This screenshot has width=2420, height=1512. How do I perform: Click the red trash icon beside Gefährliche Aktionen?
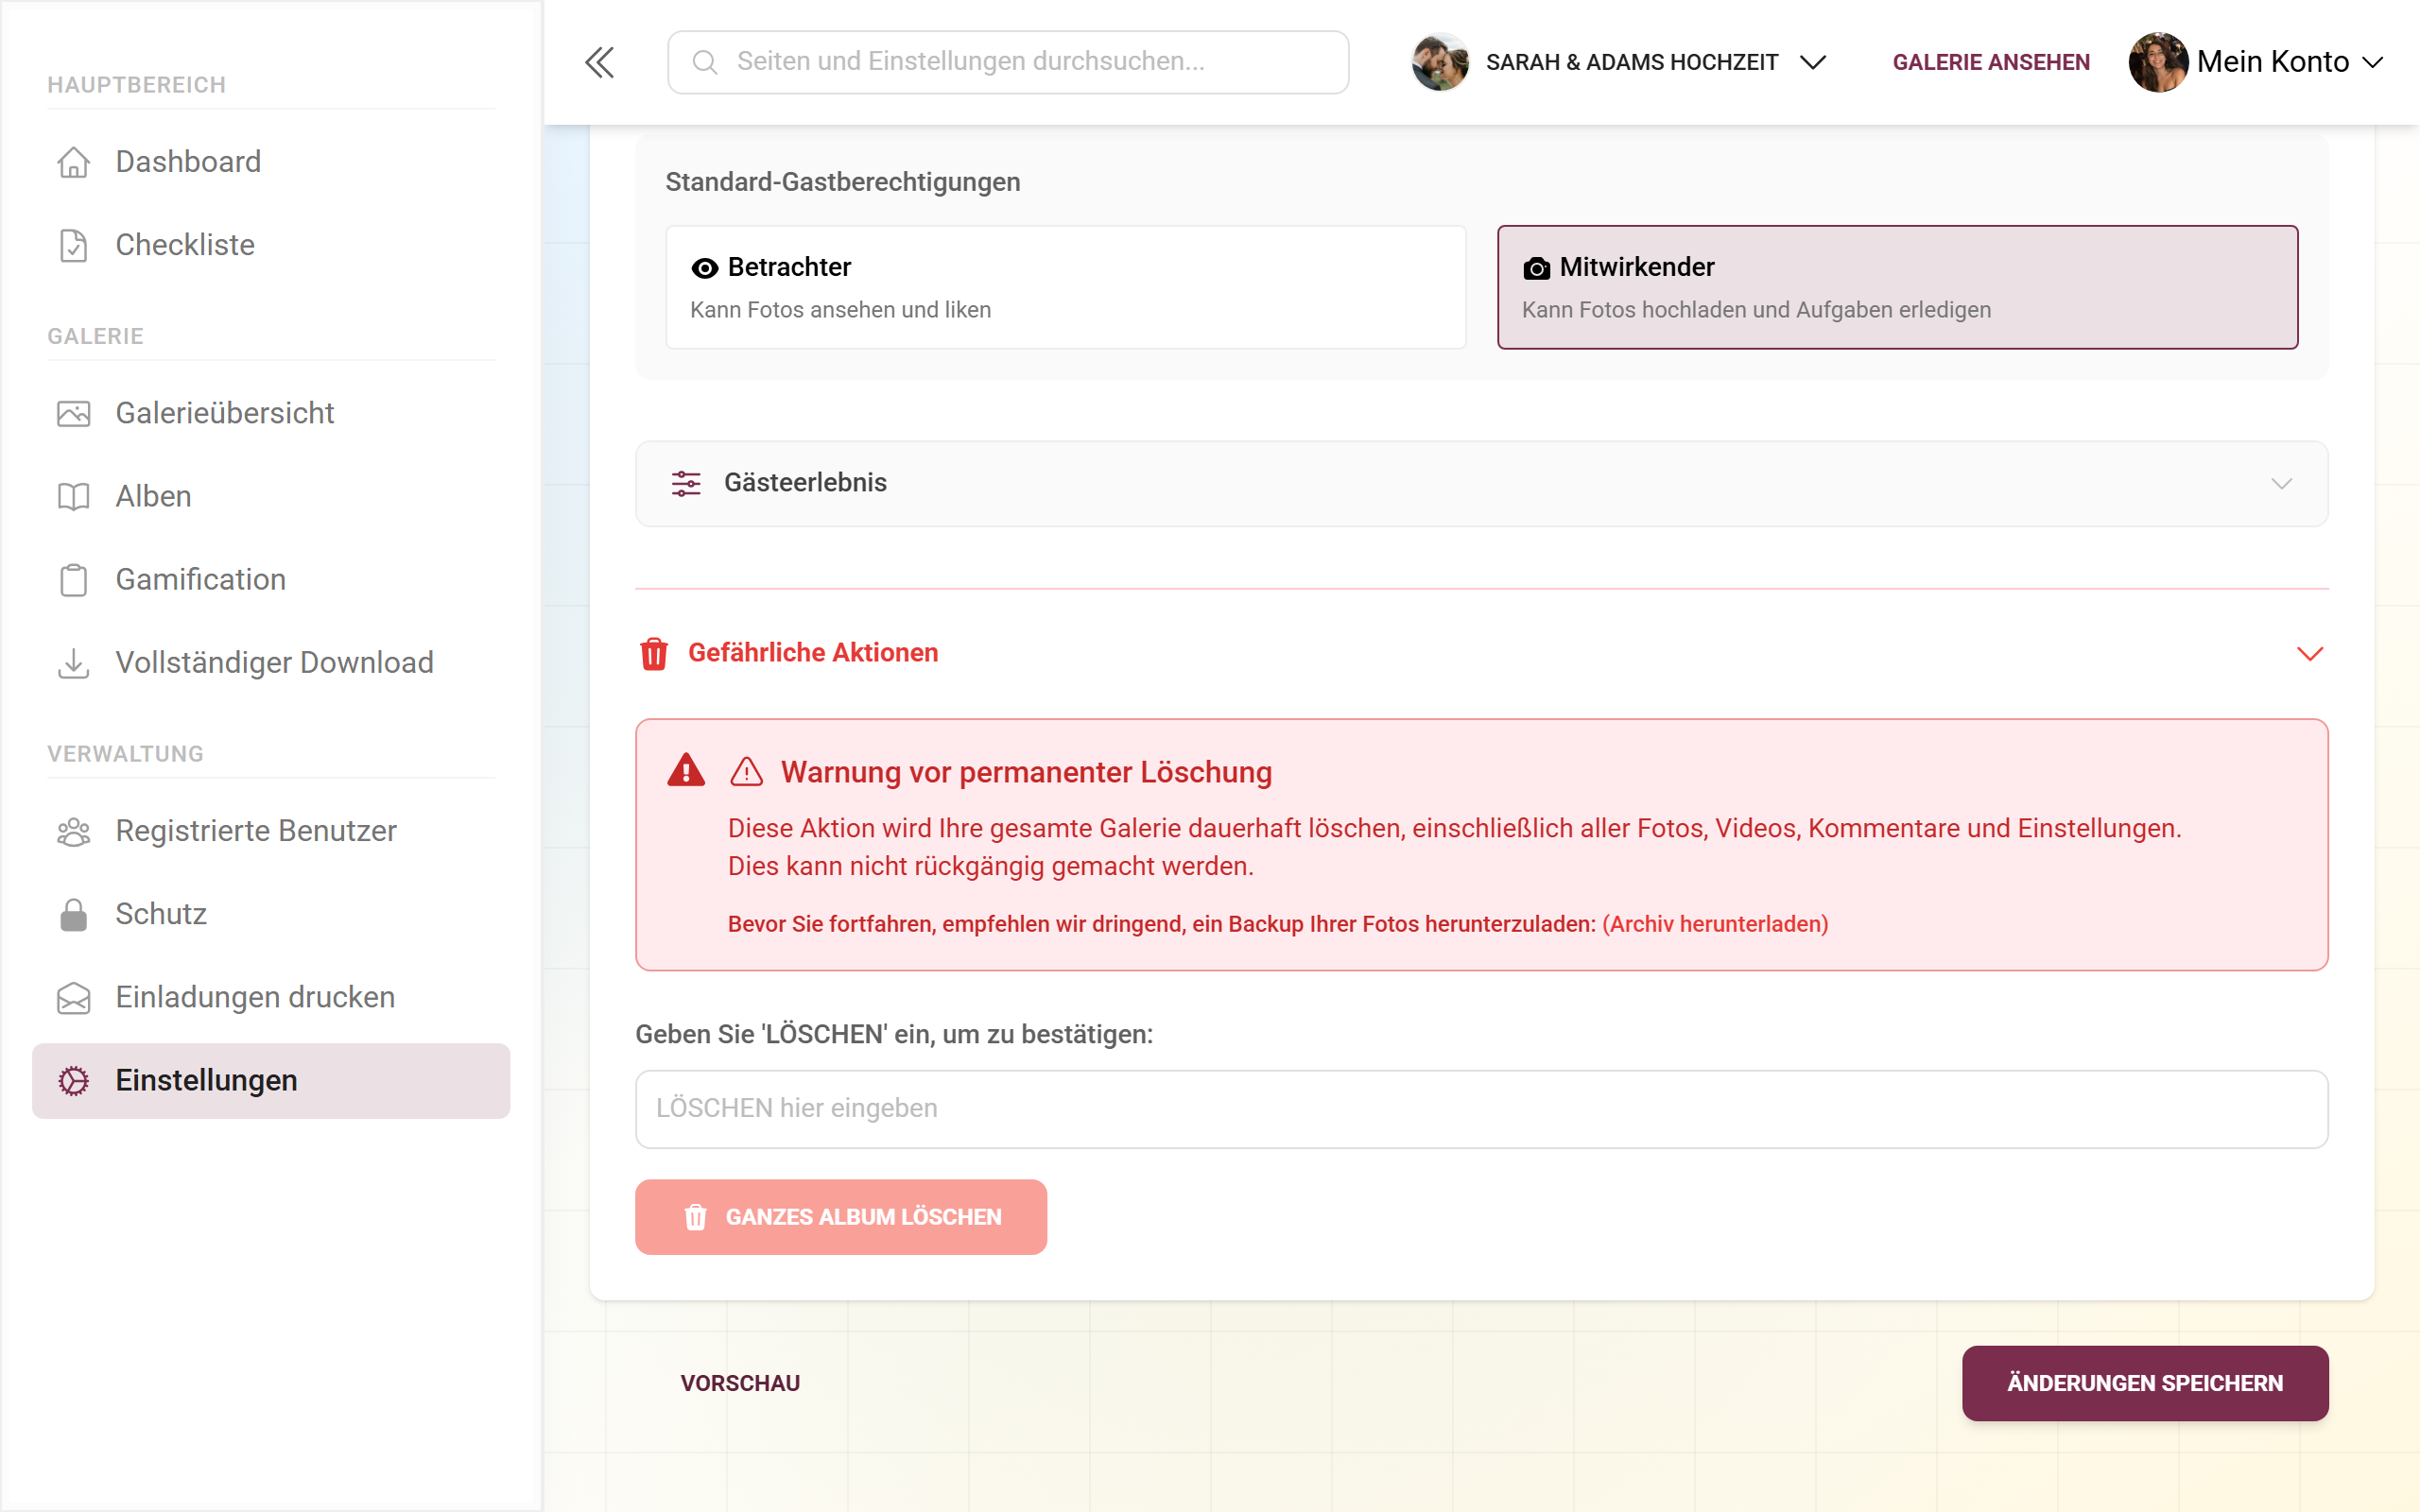click(654, 653)
